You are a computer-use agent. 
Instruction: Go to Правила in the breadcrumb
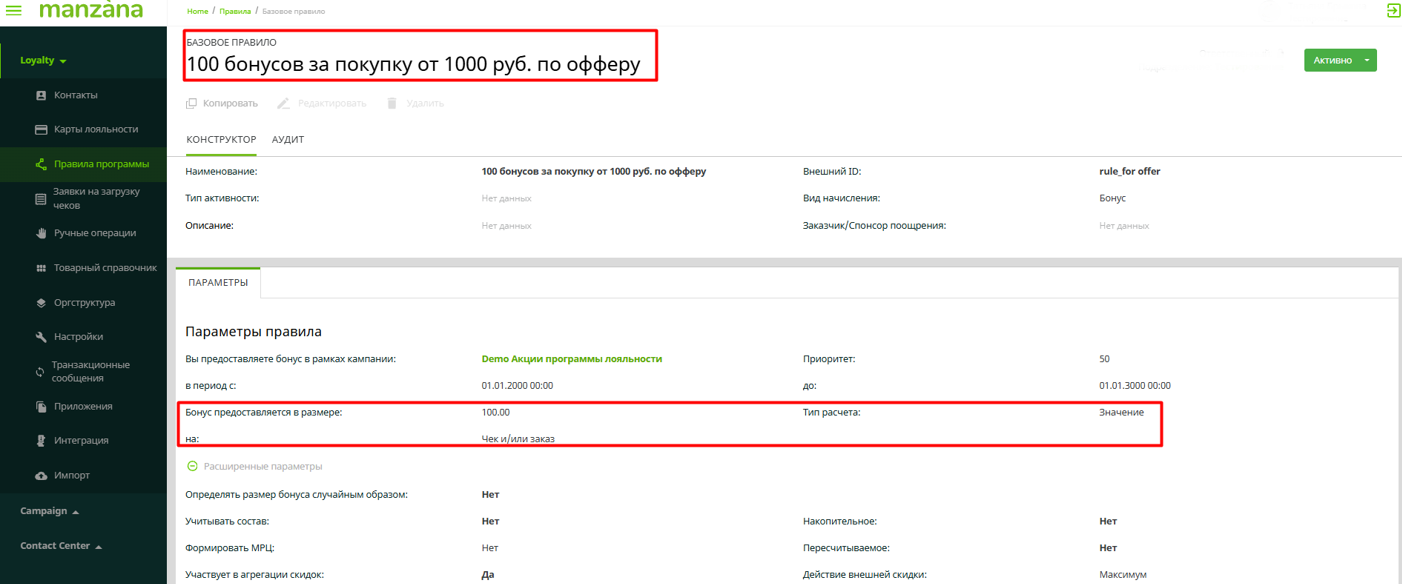pyautogui.click(x=235, y=11)
